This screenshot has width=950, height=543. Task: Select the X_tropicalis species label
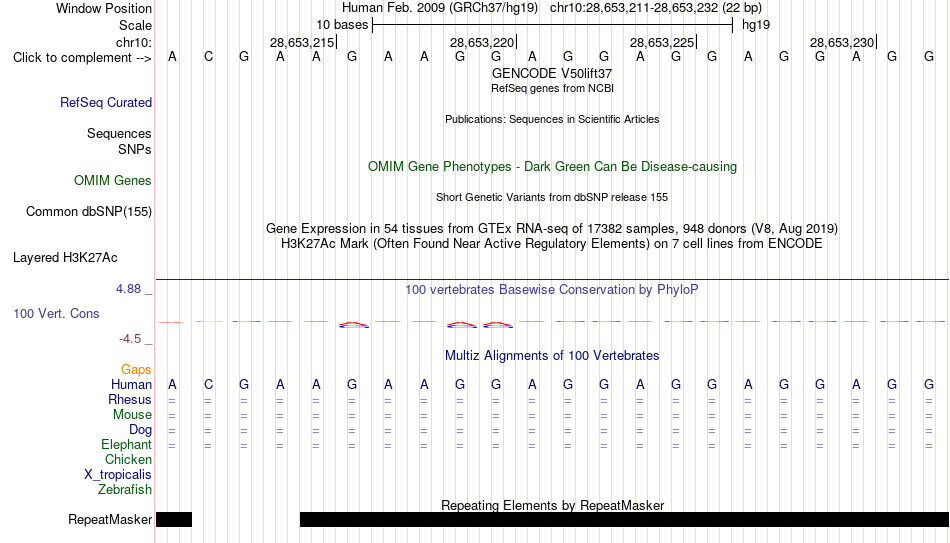point(118,475)
